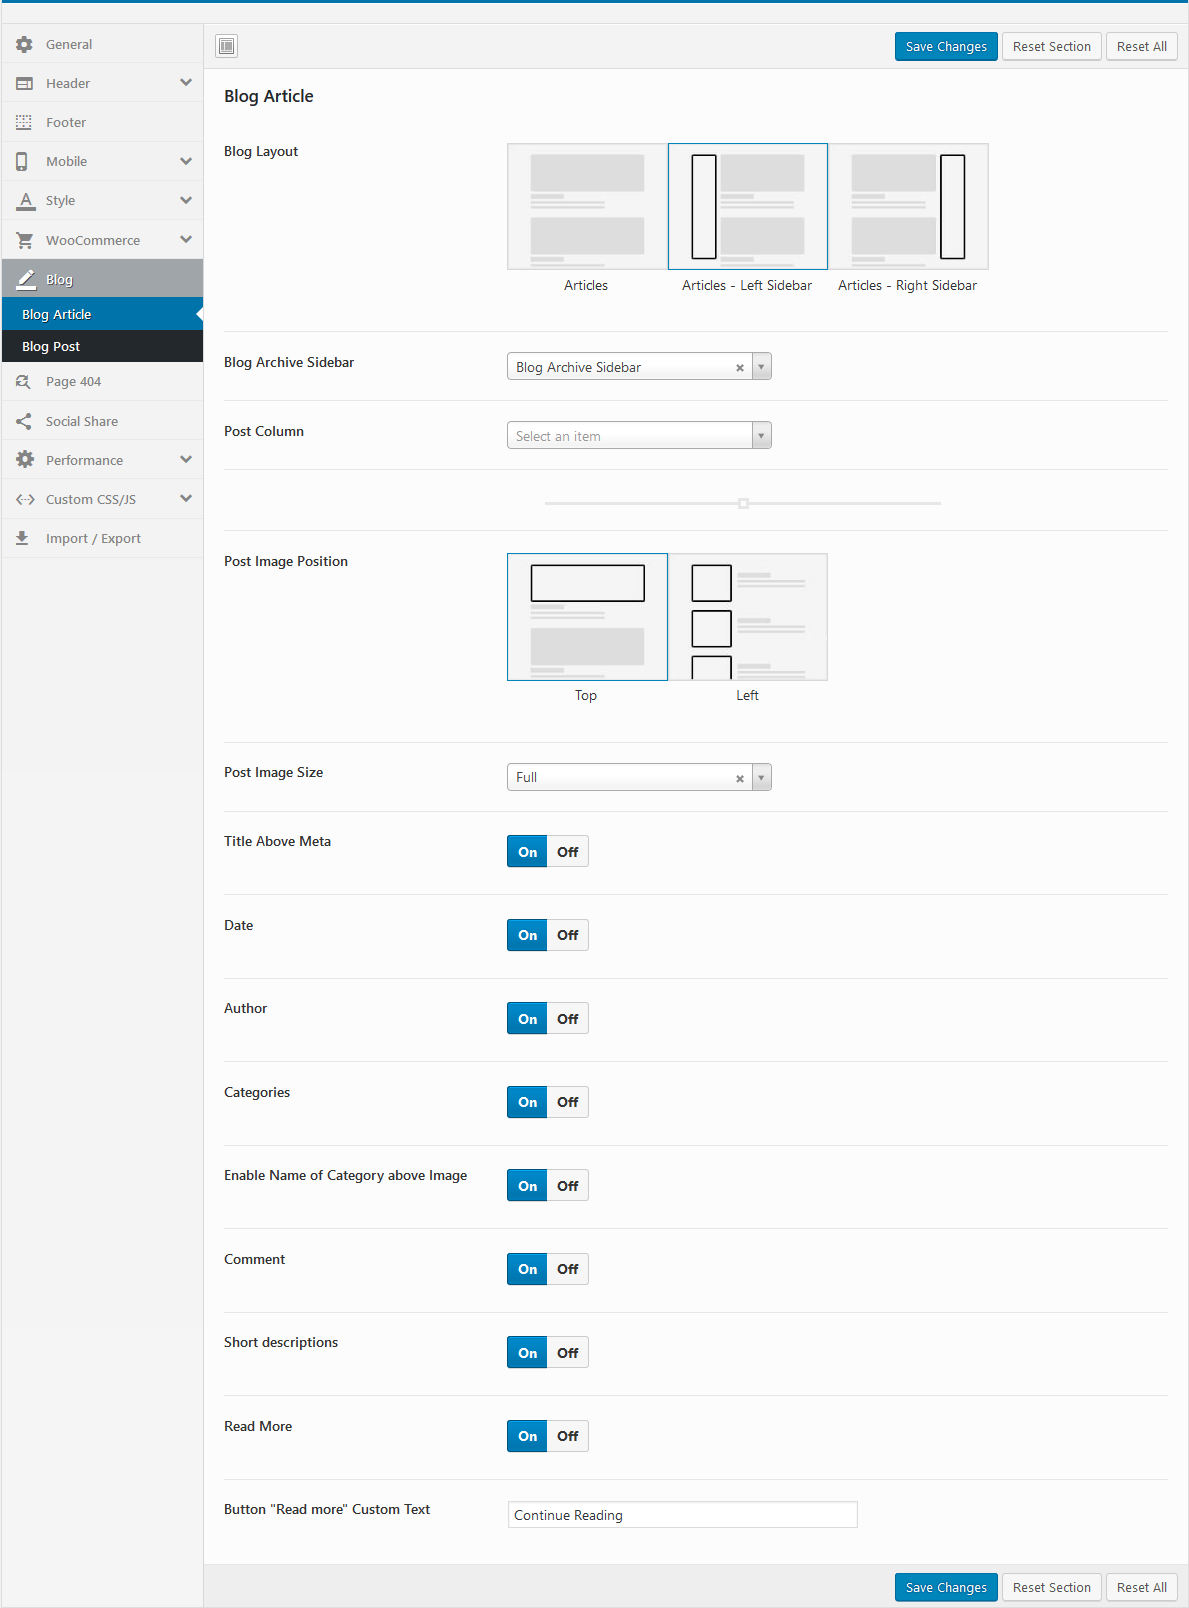This screenshot has width=1189, height=1608.
Task: Clear the Blog Archive Sidebar selection (x)
Action: [x=740, y=367]
